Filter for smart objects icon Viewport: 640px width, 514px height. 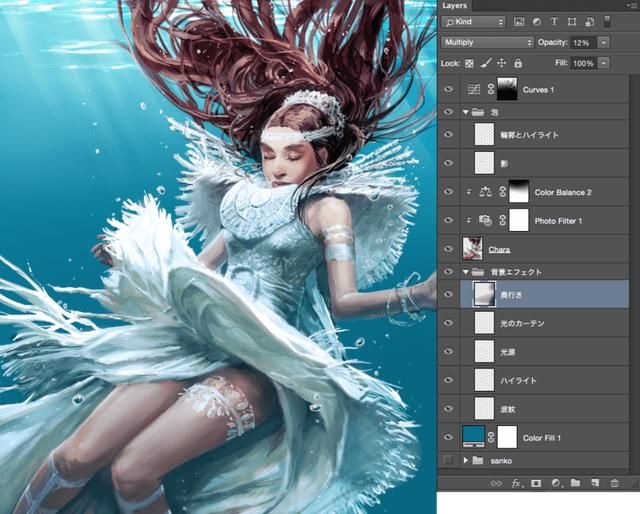(589, 22)
